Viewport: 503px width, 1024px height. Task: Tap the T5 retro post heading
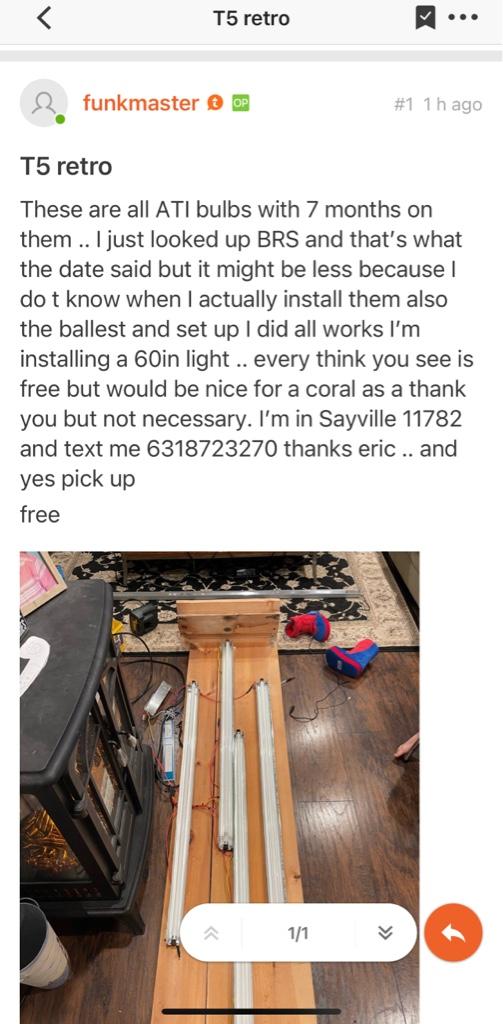[x=66, y=167]
